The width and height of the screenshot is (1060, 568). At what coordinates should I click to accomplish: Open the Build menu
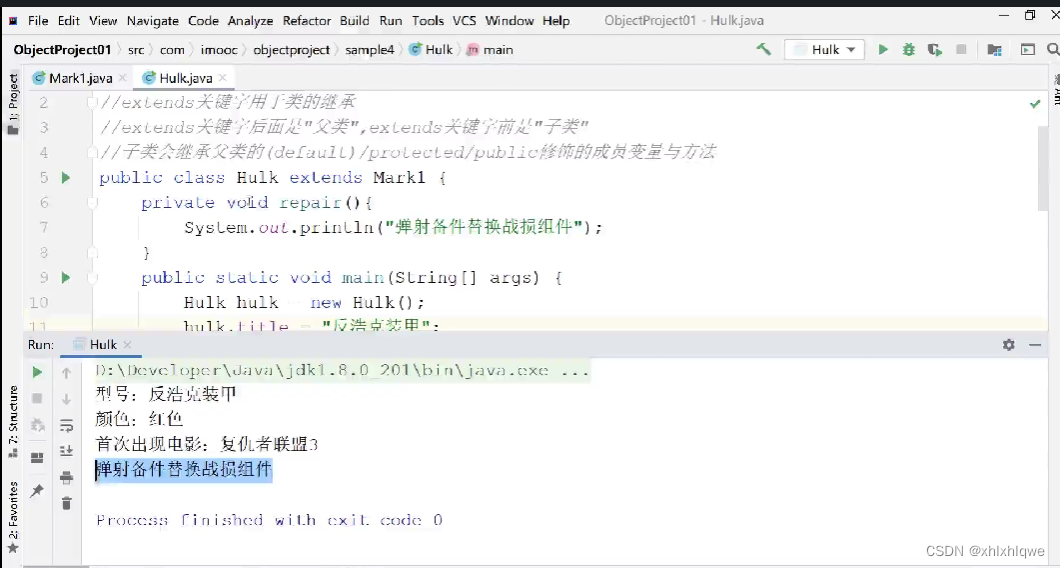coord(354,21)
